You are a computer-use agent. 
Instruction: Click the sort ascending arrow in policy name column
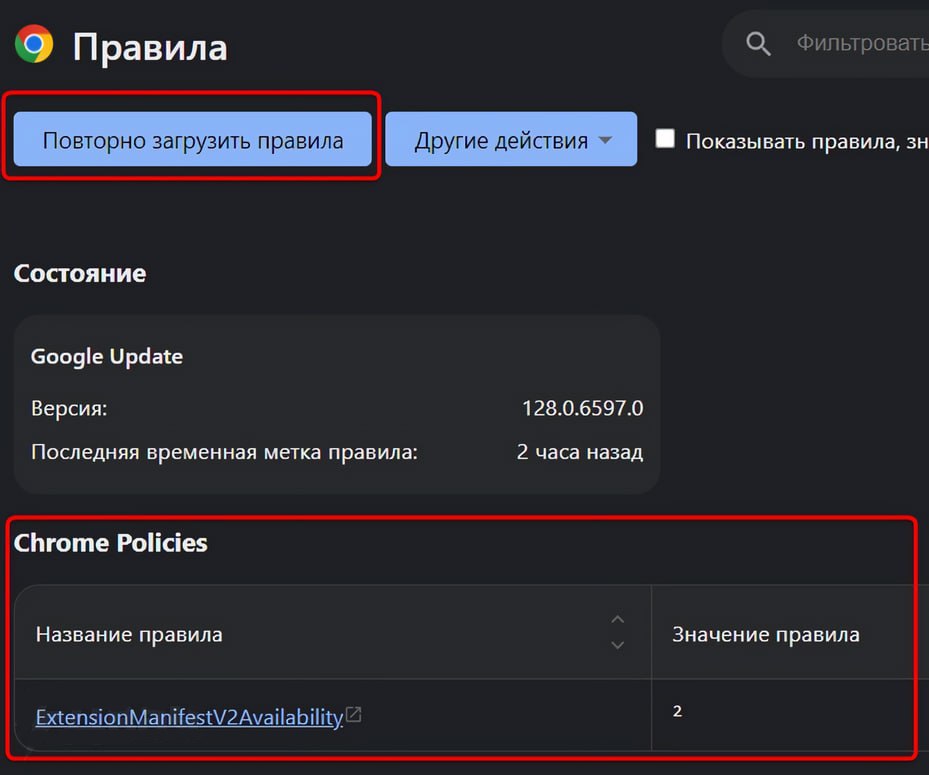(617, 620)
